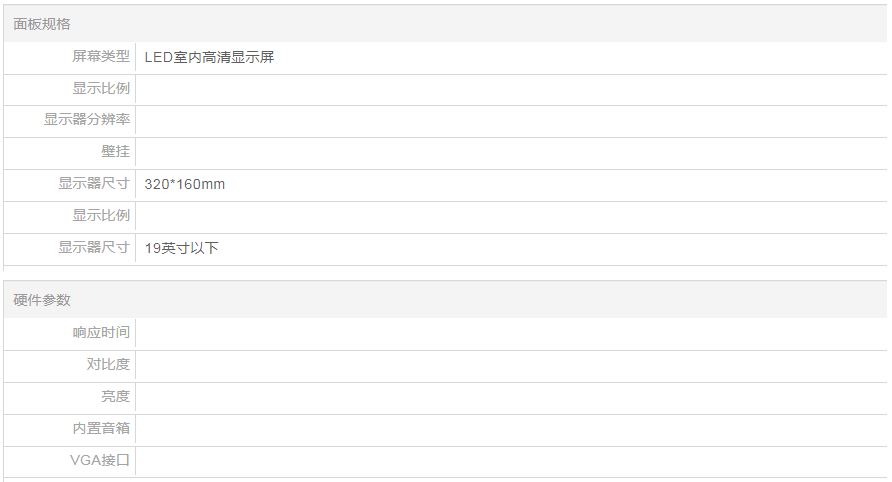Click the 320*160mm size value
The image size is (892, 482).
click(x=184, y=184)
